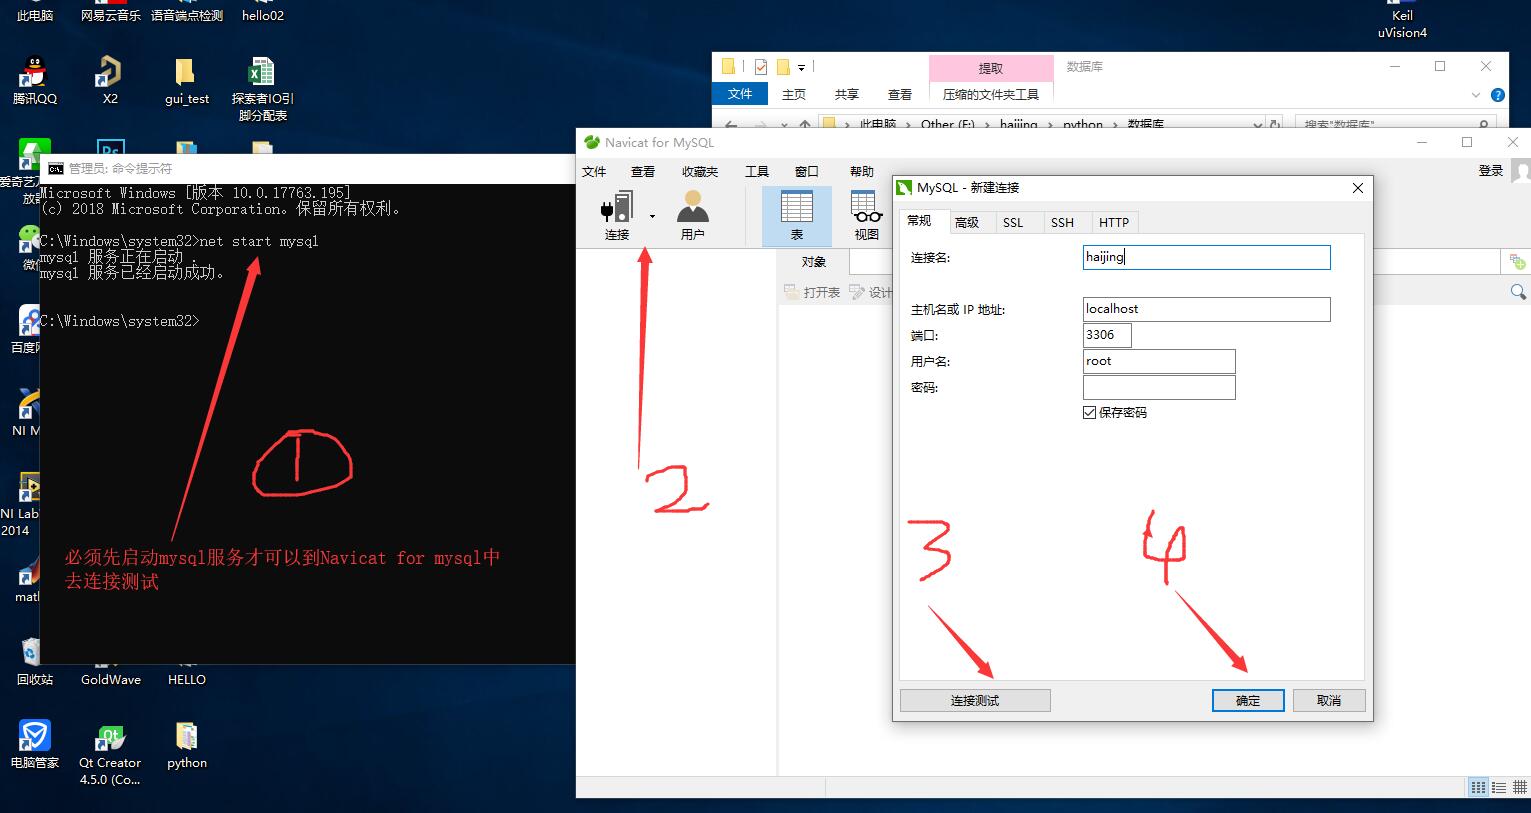Click 打开表 in the object toolbar
Viewport: 1531px width, 813px height.
point(812,292)
